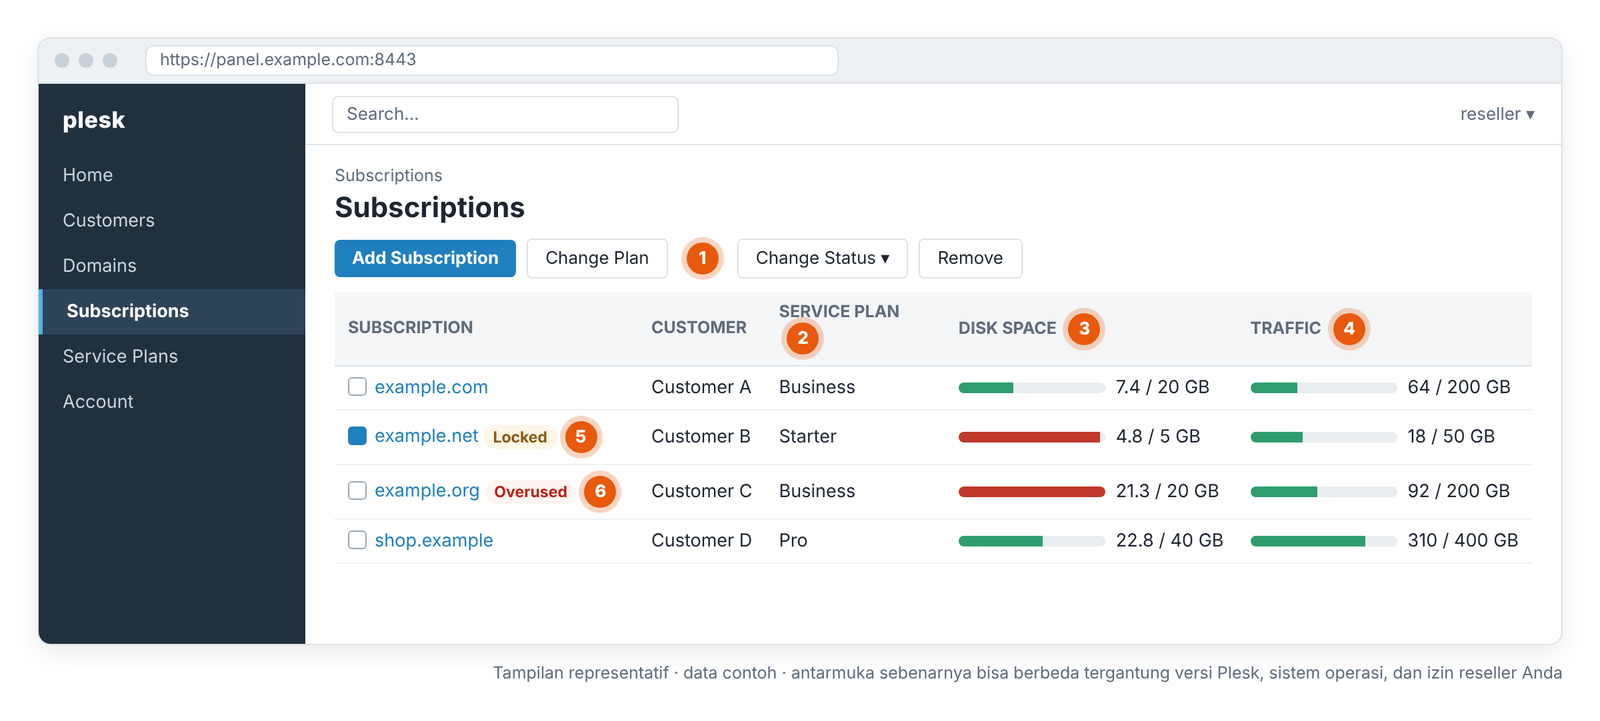Viewport: 1600px width, 721px height.
Task: Sort by the Service Plan column header
Action: (839, 312)
